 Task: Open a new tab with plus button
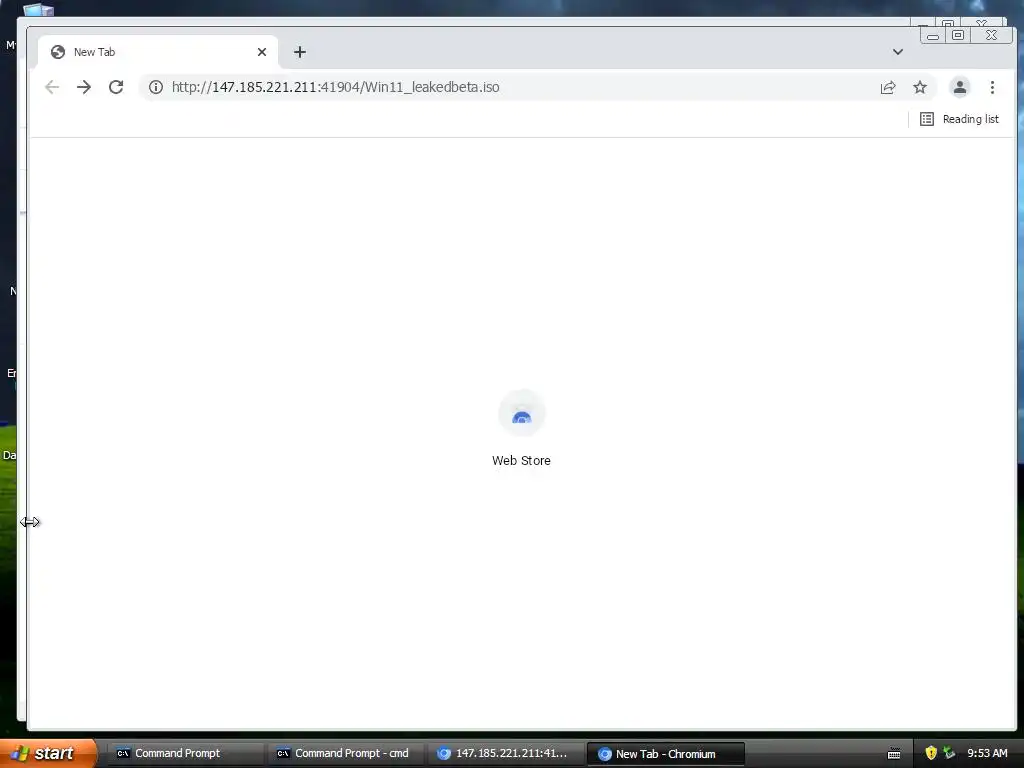pos(300,52)
